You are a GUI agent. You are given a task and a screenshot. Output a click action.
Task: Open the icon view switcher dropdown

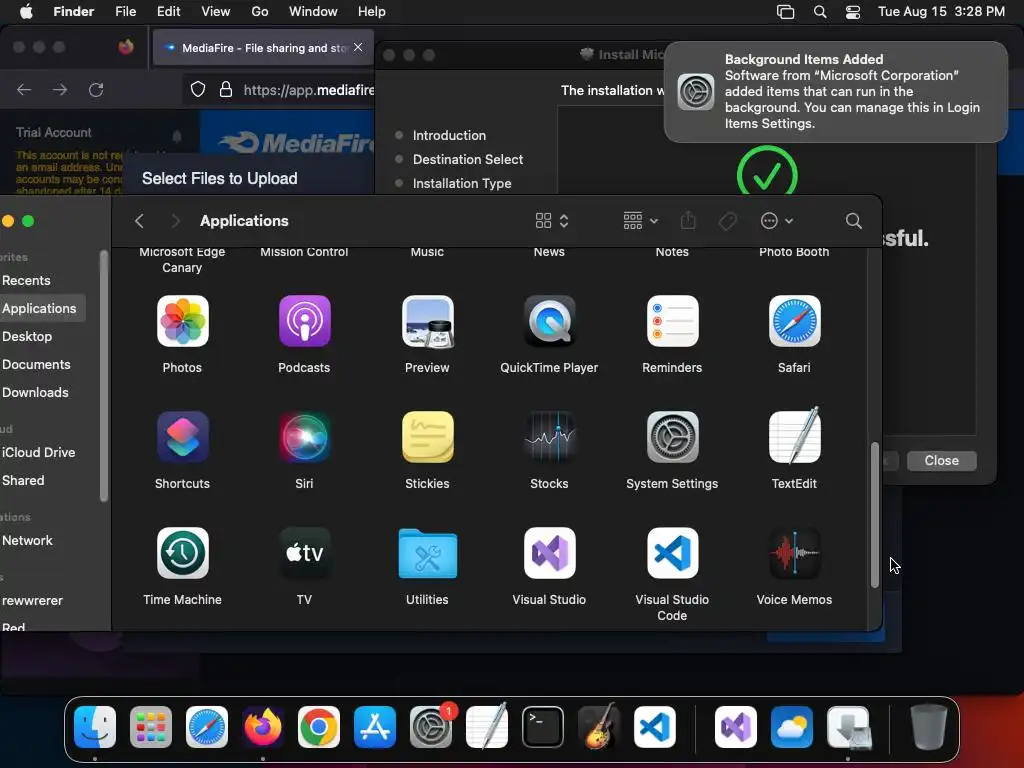[x=552, y=221]
